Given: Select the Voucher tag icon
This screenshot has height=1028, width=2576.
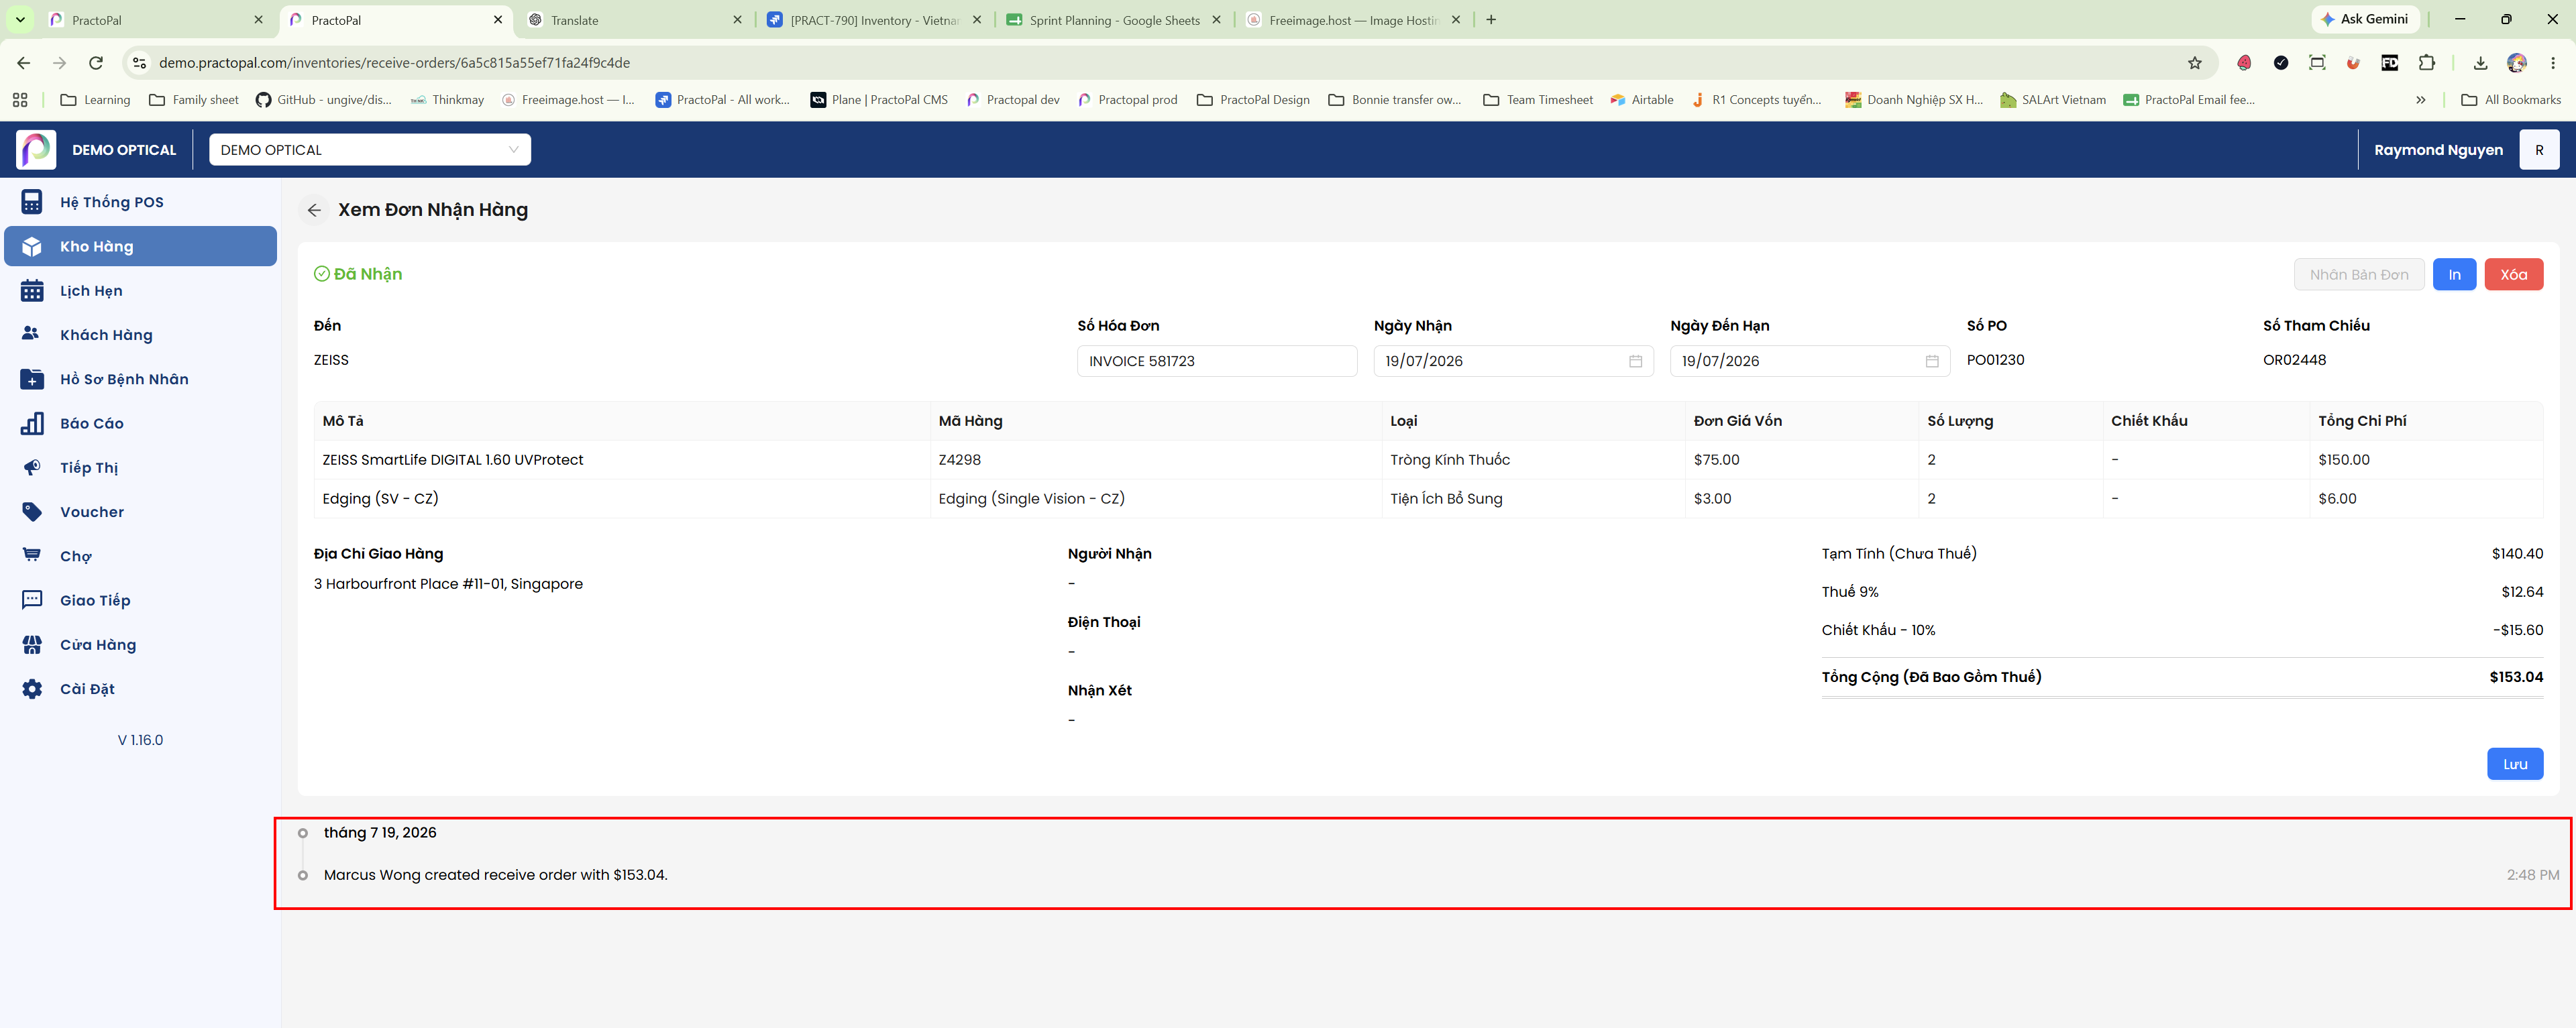Looking at the screenshot, I should point(32,512).
